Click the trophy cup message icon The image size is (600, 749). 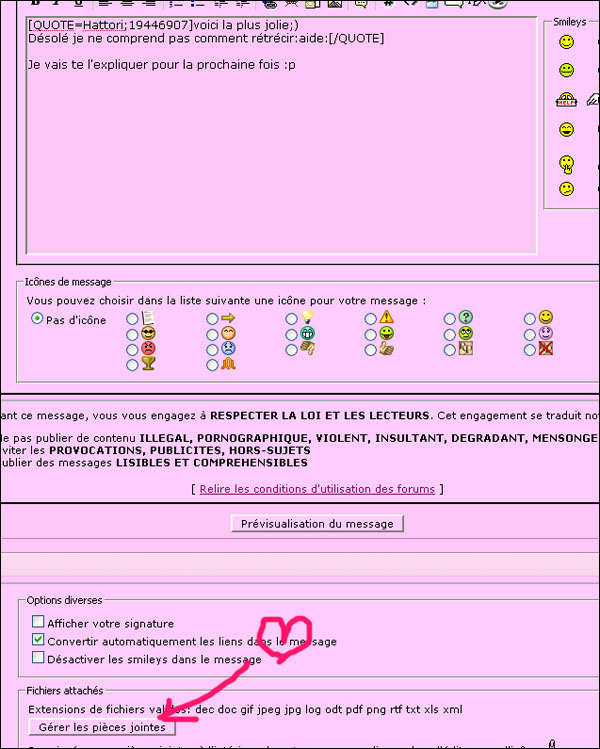point(149,364)
